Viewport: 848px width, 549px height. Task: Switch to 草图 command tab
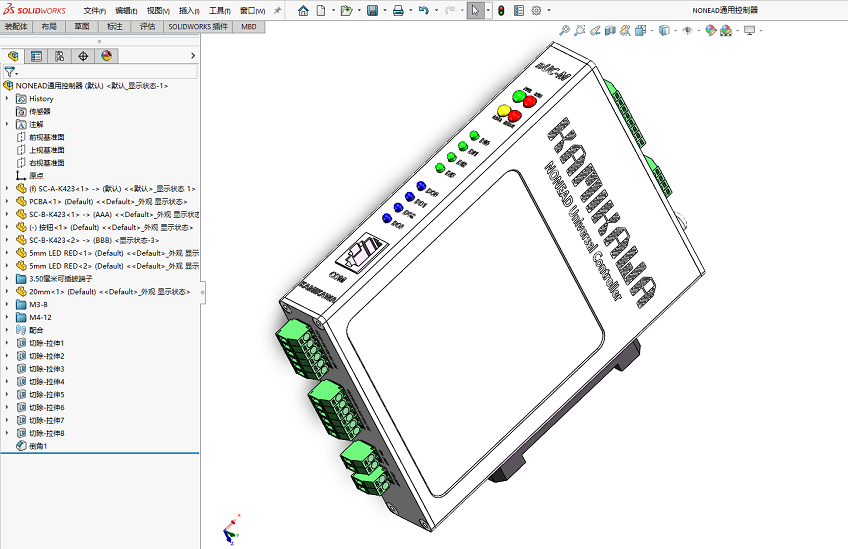[x=82, y=27]
